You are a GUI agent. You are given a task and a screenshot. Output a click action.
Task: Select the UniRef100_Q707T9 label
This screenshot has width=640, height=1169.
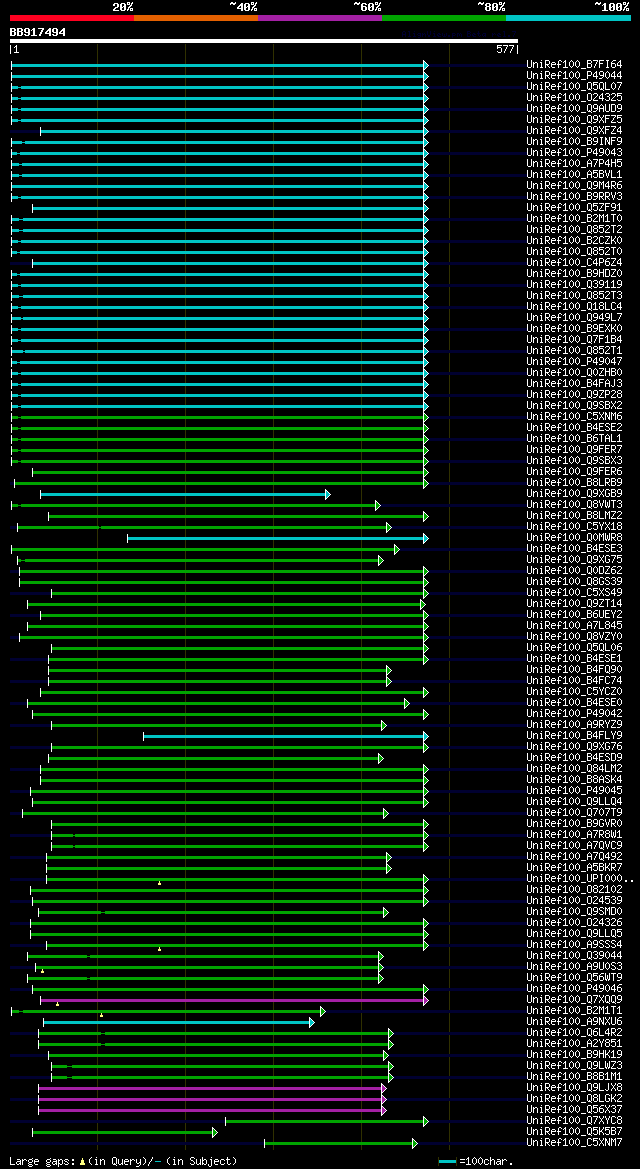574,813
